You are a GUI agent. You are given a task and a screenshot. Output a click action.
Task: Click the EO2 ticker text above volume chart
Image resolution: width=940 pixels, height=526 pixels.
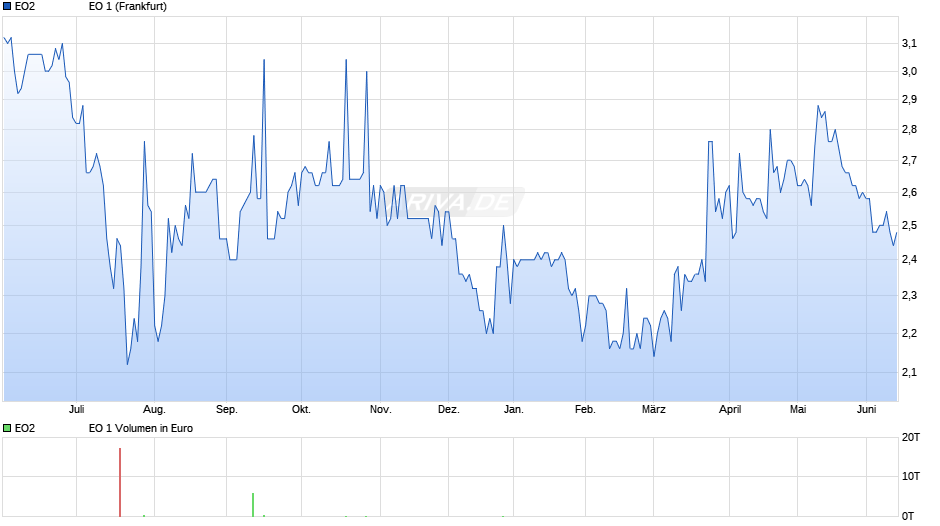pyautogui.click(x=25, y=428)
